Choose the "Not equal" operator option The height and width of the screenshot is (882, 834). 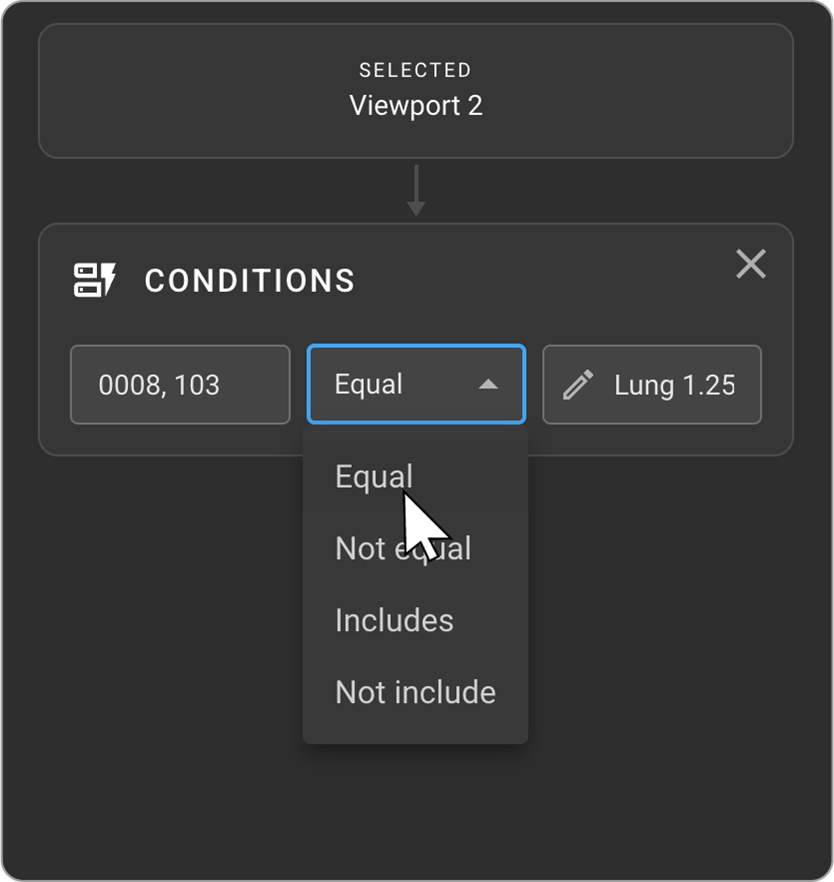(403, 549)
